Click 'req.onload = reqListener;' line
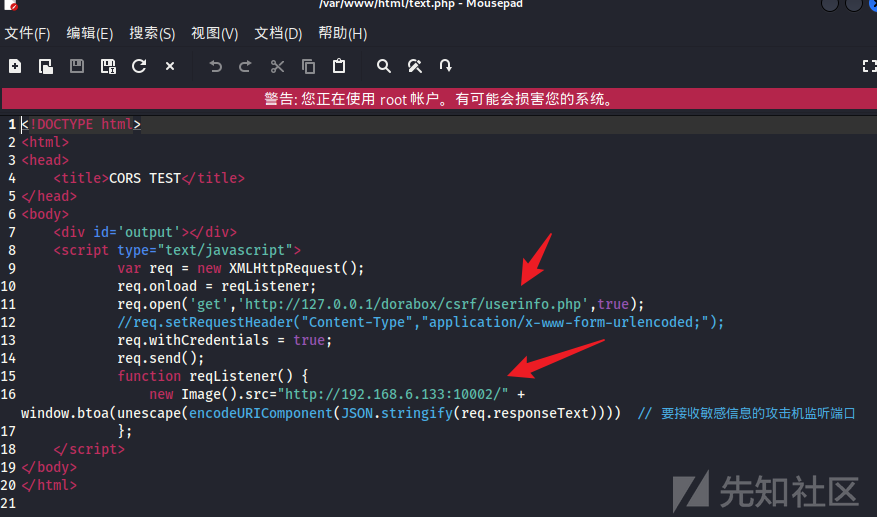The width and height of the screenshot is (877, 517). pyautogui.click(x=216, y=286)
